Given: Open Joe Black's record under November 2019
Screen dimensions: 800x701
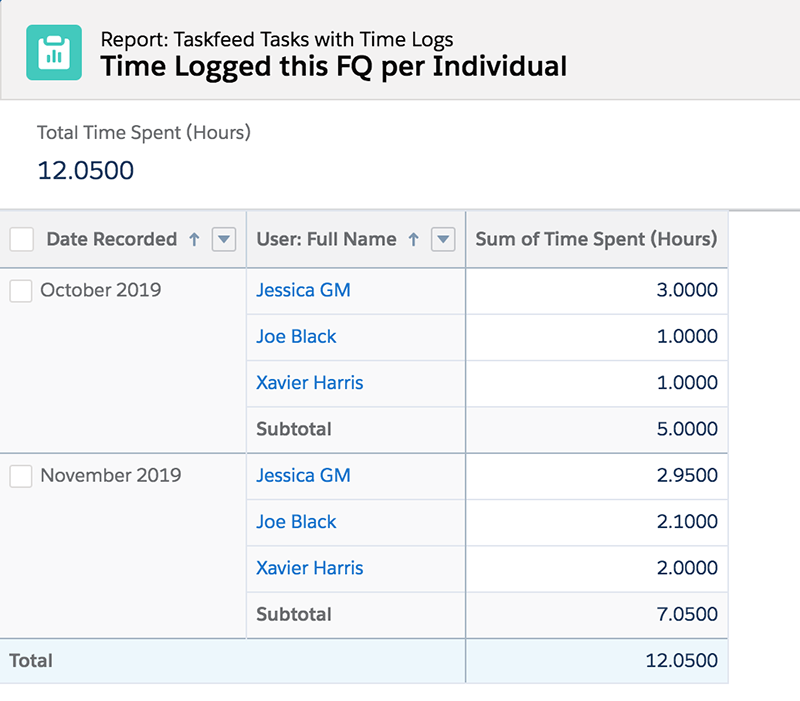Looking at the screenshot, I should click(x=295, y=522).
